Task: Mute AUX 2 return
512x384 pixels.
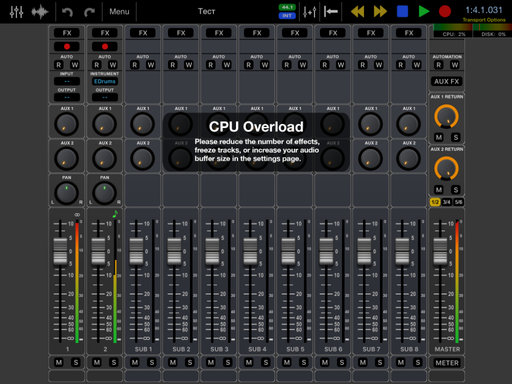Action: pos(439,190)
